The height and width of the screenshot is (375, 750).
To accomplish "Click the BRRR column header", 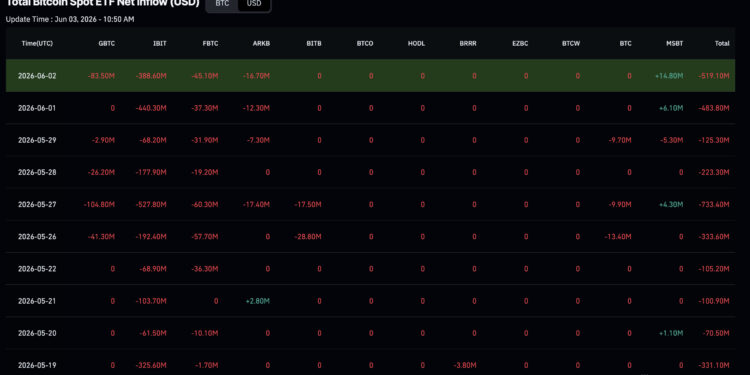I will pos(468,44).
